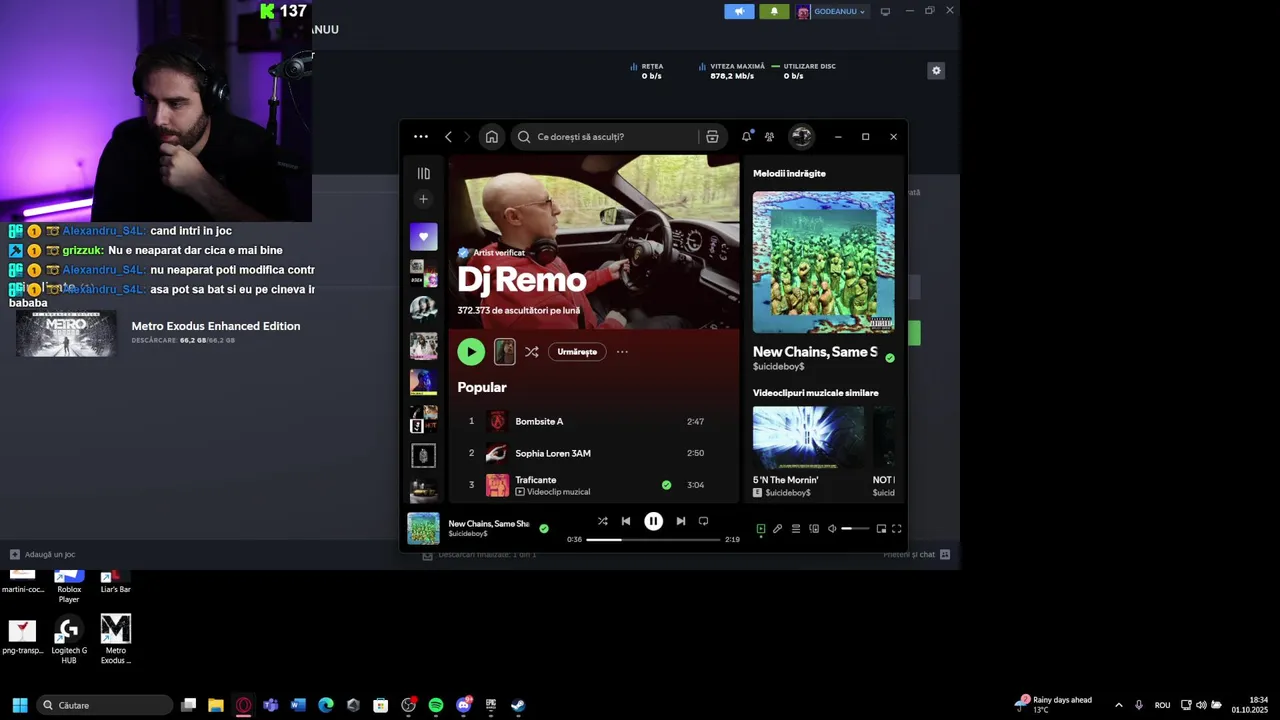Open the Dj Remo artist title
Image resolution: width=1280 pixels, height=720 pixels.
click(x=521, y=280)
